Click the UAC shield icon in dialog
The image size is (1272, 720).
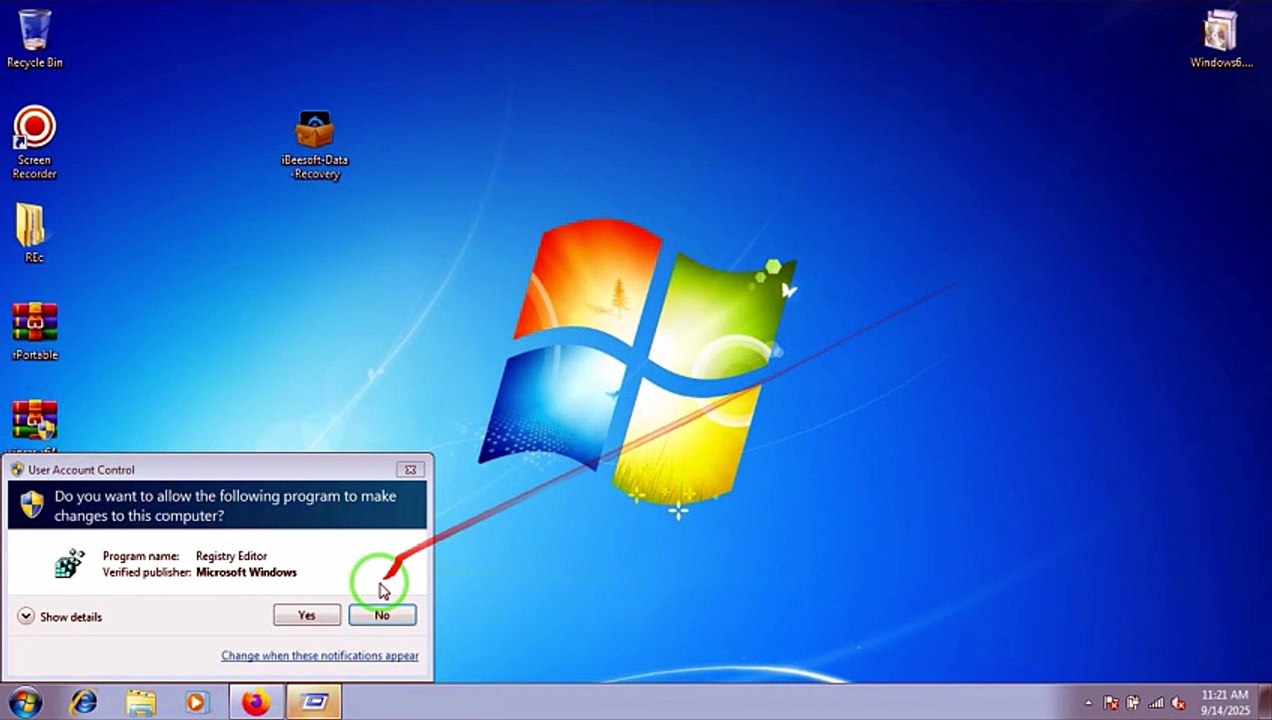point(32,504)
